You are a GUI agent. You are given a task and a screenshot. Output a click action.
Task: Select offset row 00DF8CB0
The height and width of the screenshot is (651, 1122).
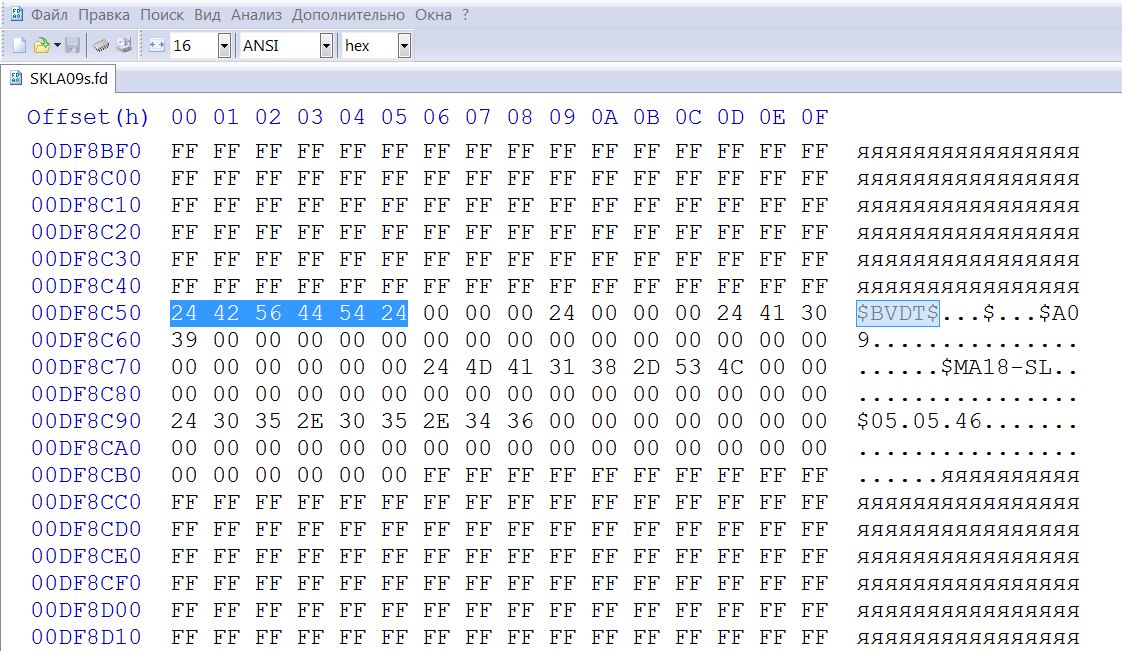[86, 475]
